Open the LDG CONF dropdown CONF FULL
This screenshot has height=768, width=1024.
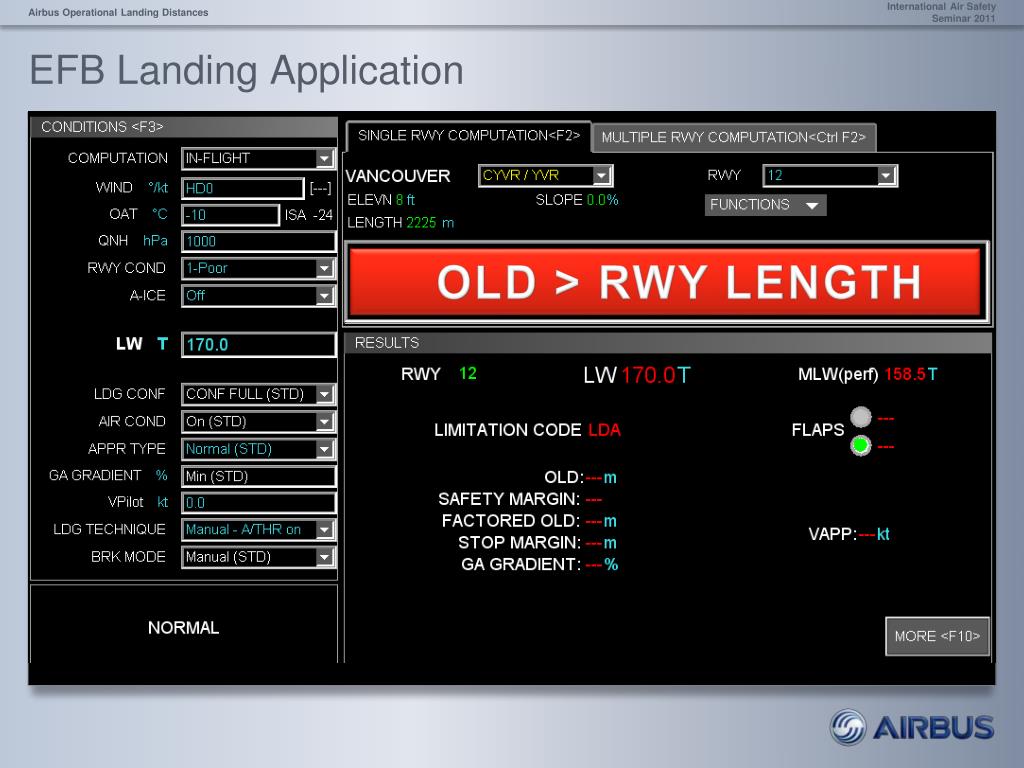(259, 394)
